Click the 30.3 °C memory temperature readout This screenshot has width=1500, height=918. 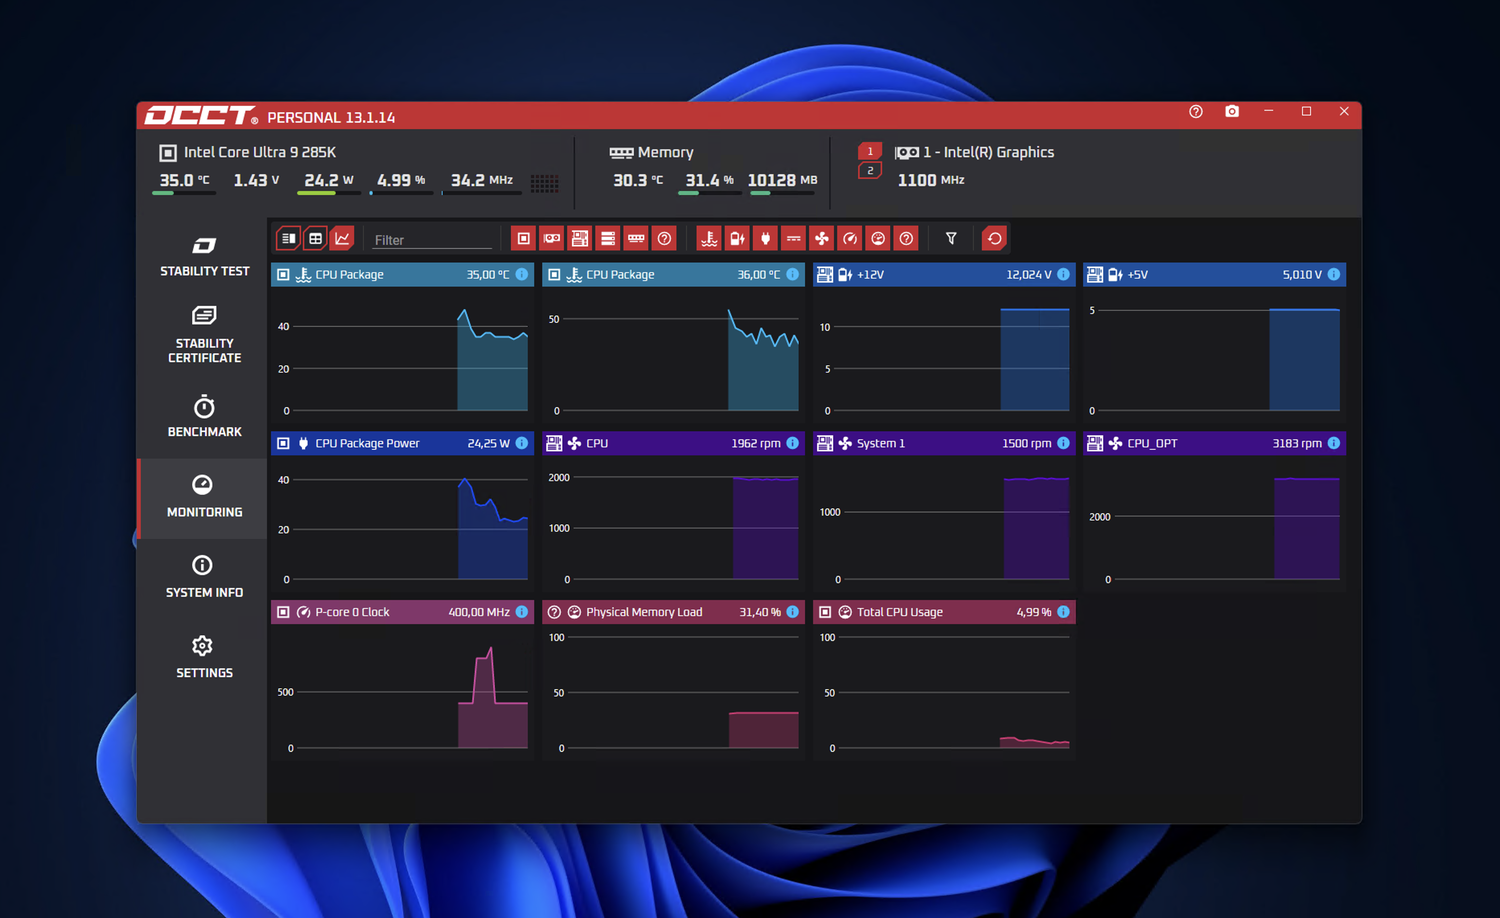click(x=638, y=180)
